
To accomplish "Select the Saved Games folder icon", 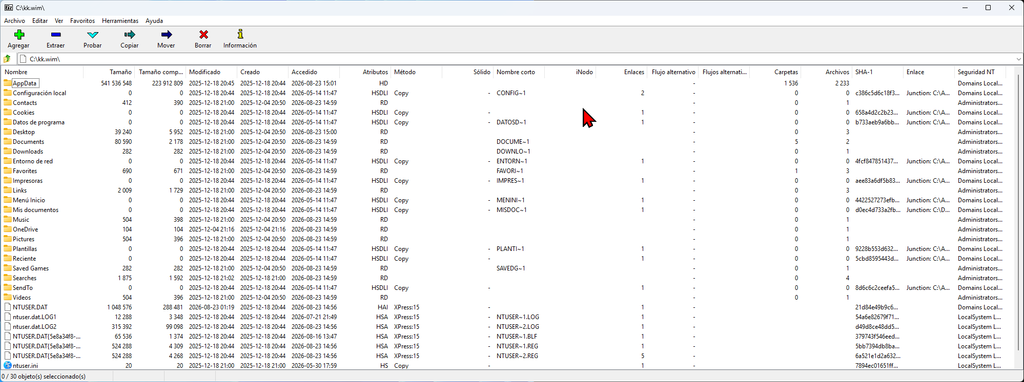I will 7,268.
